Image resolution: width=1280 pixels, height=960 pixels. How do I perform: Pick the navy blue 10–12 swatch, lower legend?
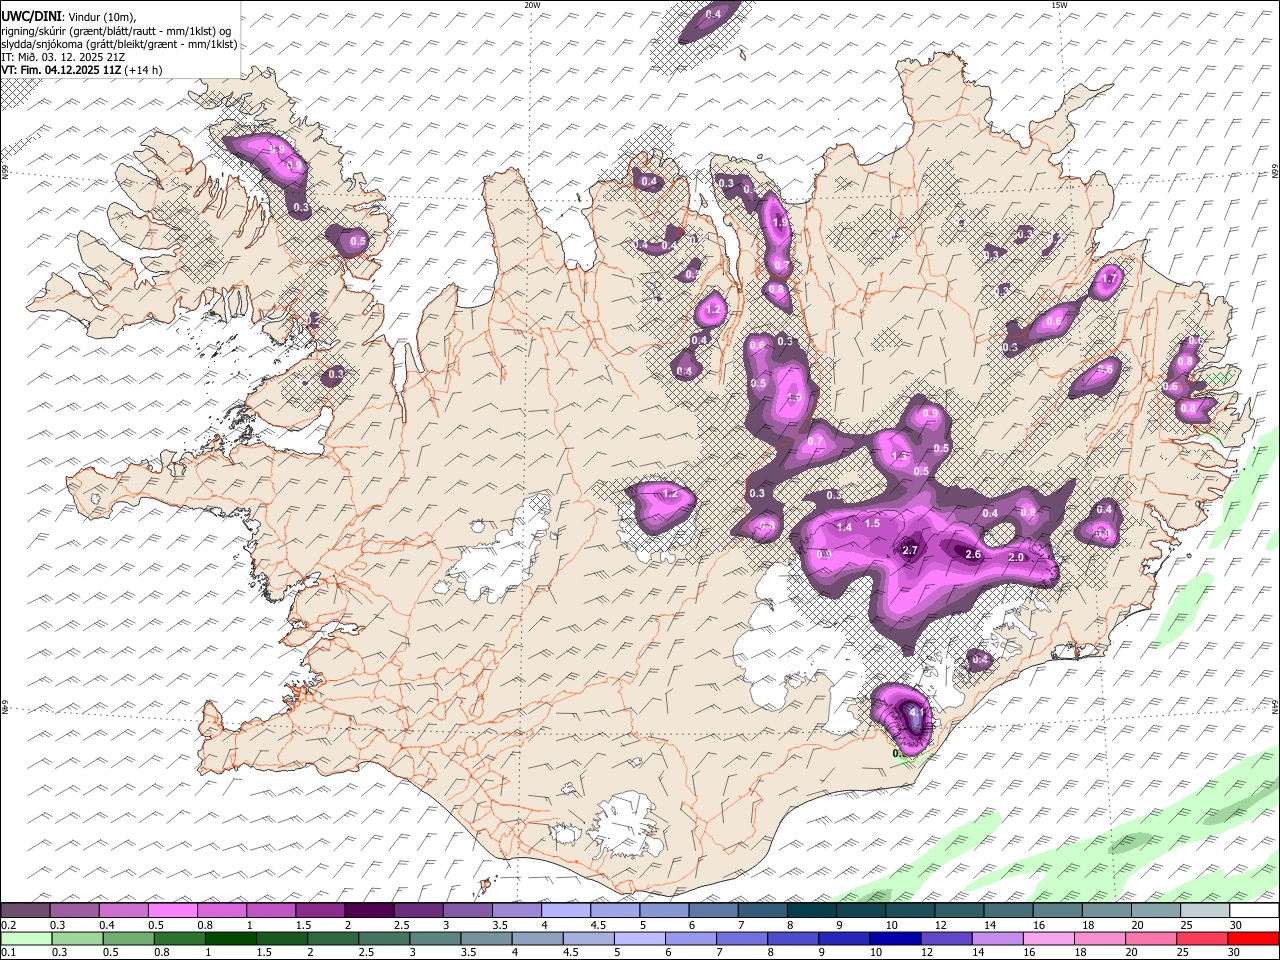click(x=895, y=938)
